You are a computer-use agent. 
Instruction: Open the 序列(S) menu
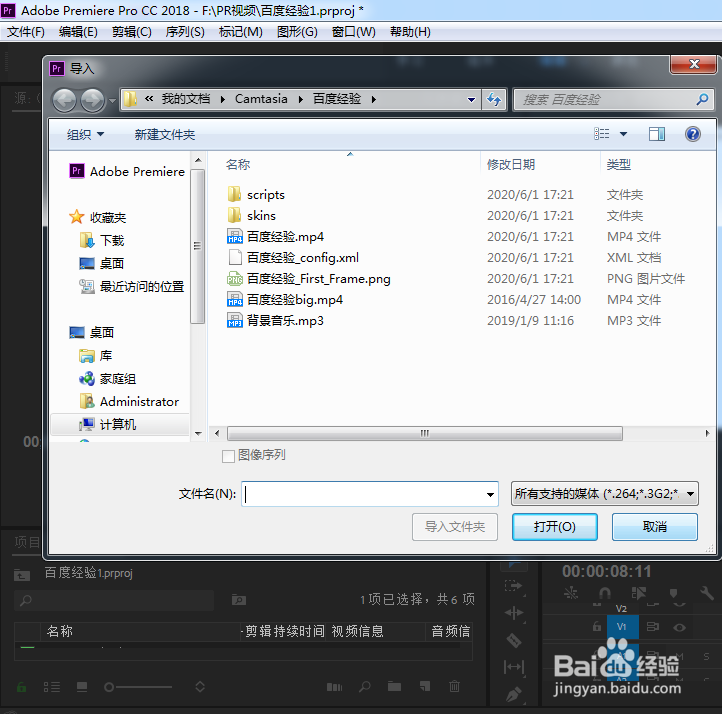click(185, 32)
